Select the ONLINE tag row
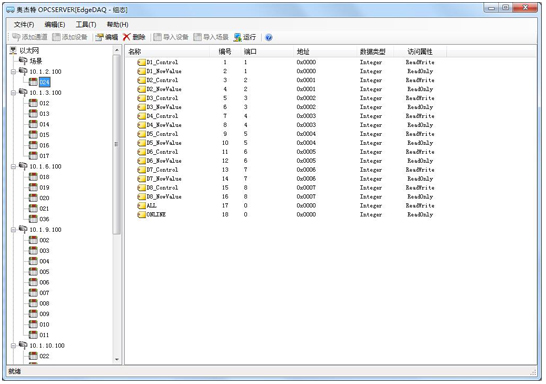Screen dimensions: 546x384 click(286, 215)
